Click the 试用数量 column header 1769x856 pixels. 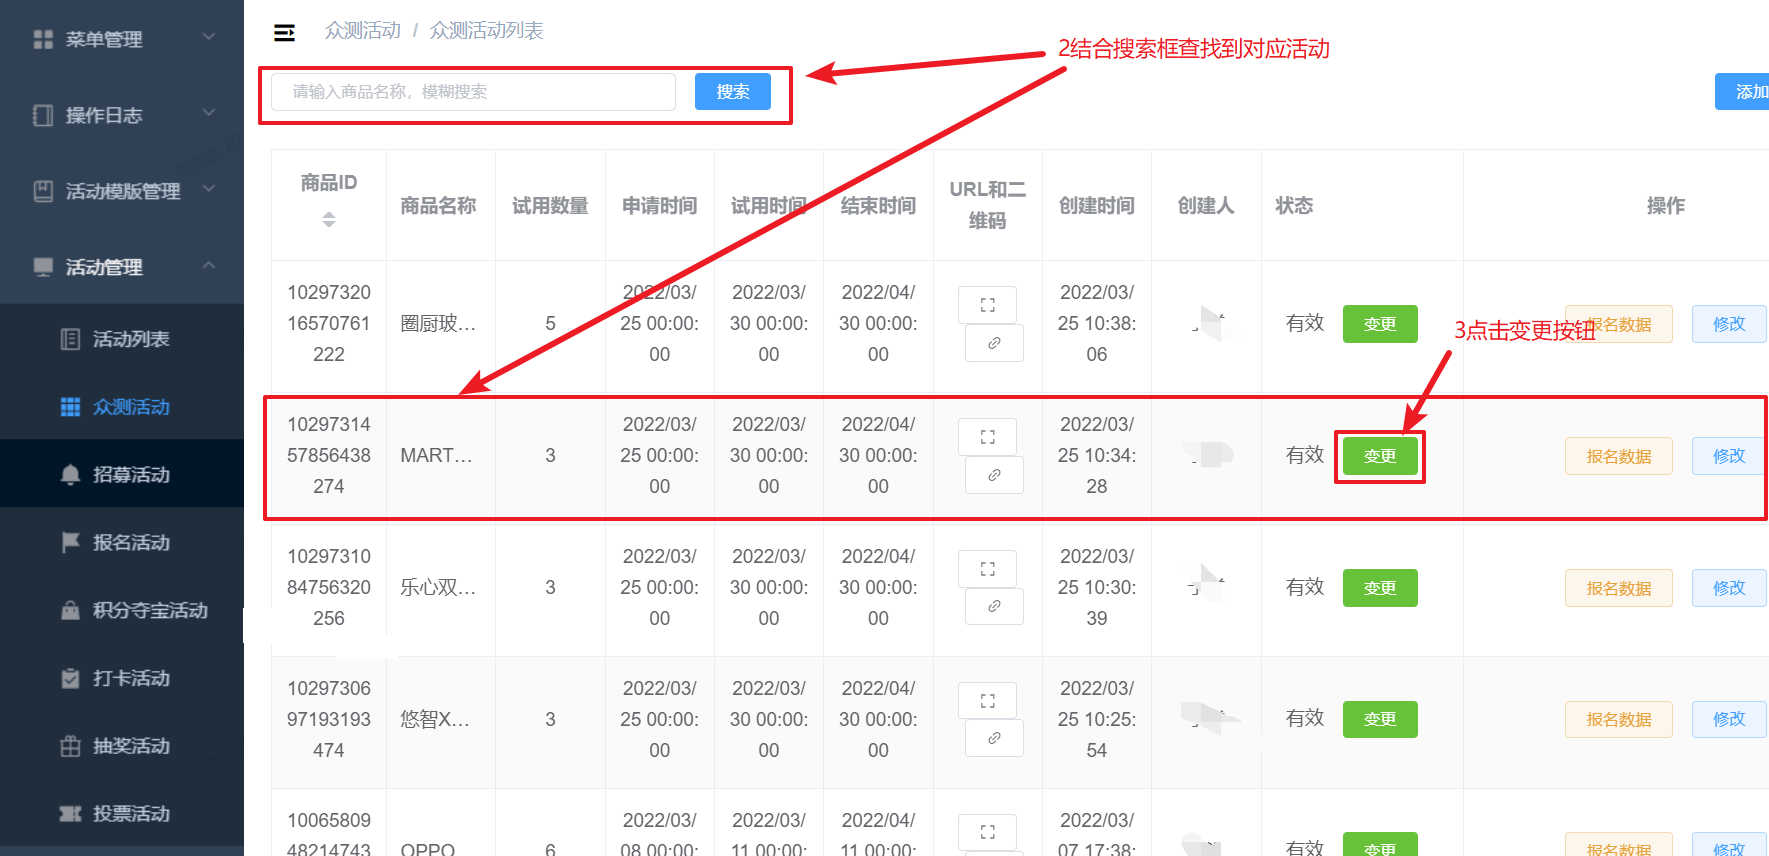coord(550,205)
